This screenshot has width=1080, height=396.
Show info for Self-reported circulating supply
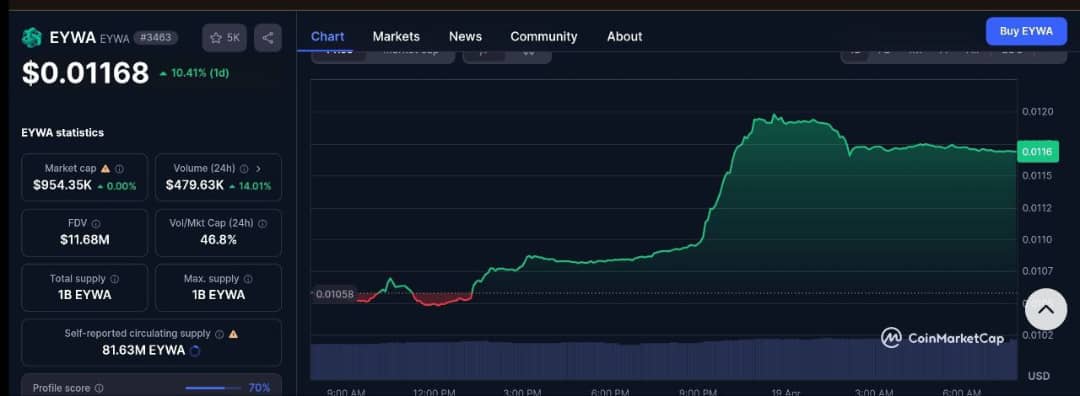pyautogui.click(x=219, y=334)
